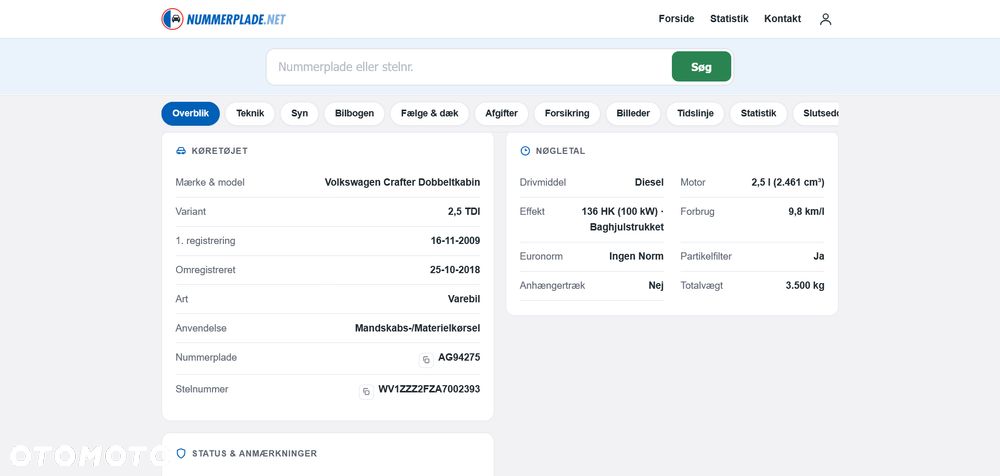Click the clock icon beside Nøgletal
This screenshot has height=476, width=1000.
(526, 151)
